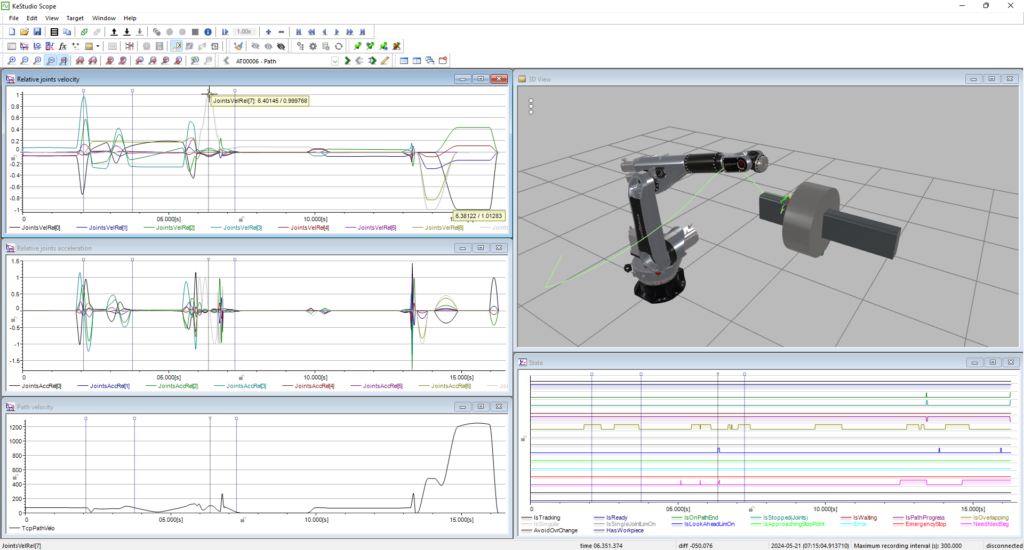This screenshot has height=550, width=1024.
Task: Click the fx formula icon
Action: coord(63,46)
